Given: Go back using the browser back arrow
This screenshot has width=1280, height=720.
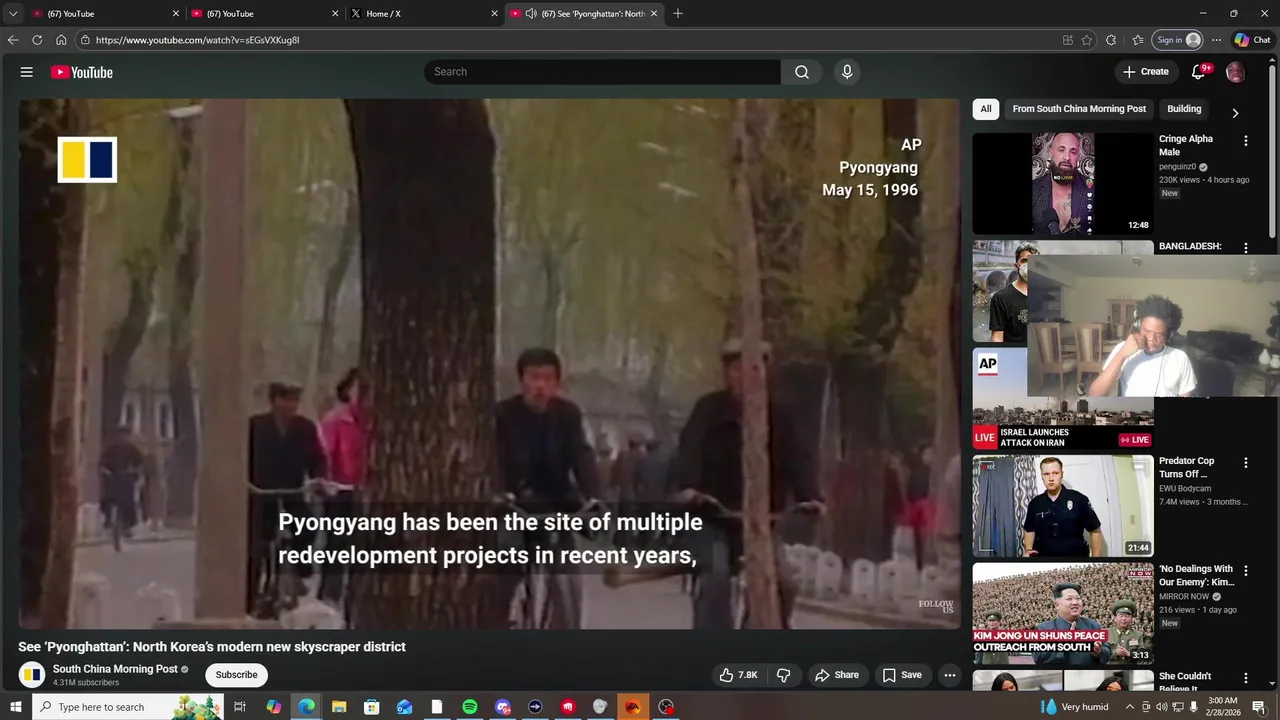Looking at the screenshot, I should coord(13,40).
